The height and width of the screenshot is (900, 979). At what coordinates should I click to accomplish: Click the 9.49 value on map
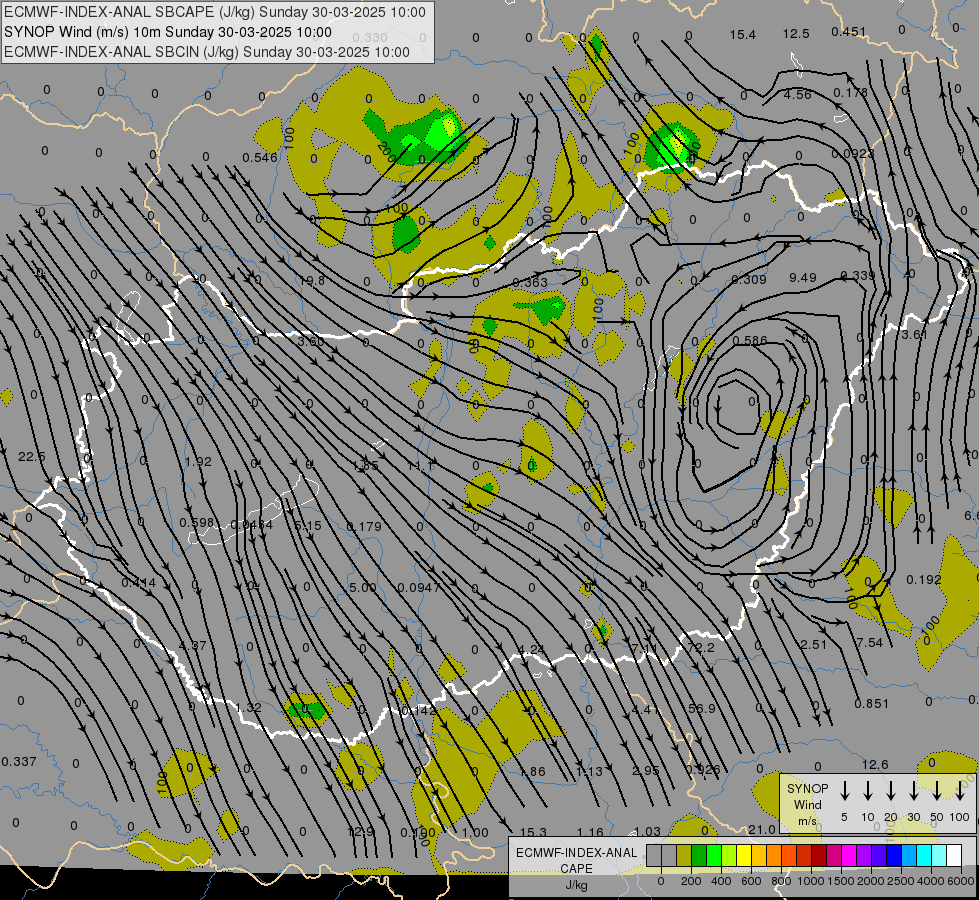[802, 277]
